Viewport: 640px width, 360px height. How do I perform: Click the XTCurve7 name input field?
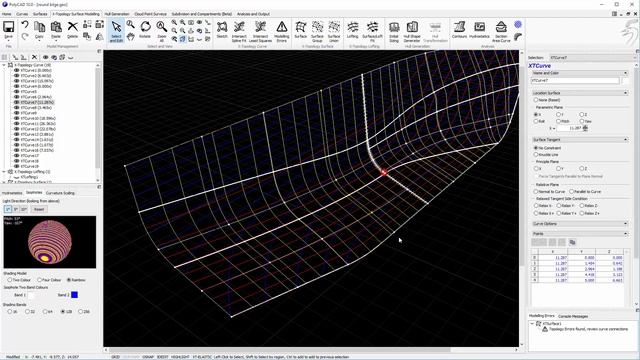click(575, 81)
